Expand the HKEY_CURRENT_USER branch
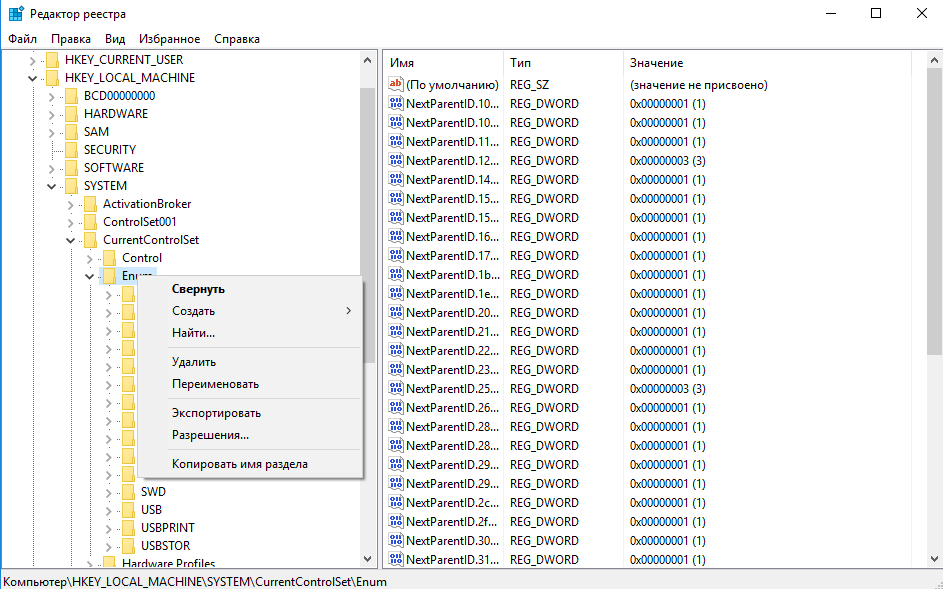 pos(33,60)
